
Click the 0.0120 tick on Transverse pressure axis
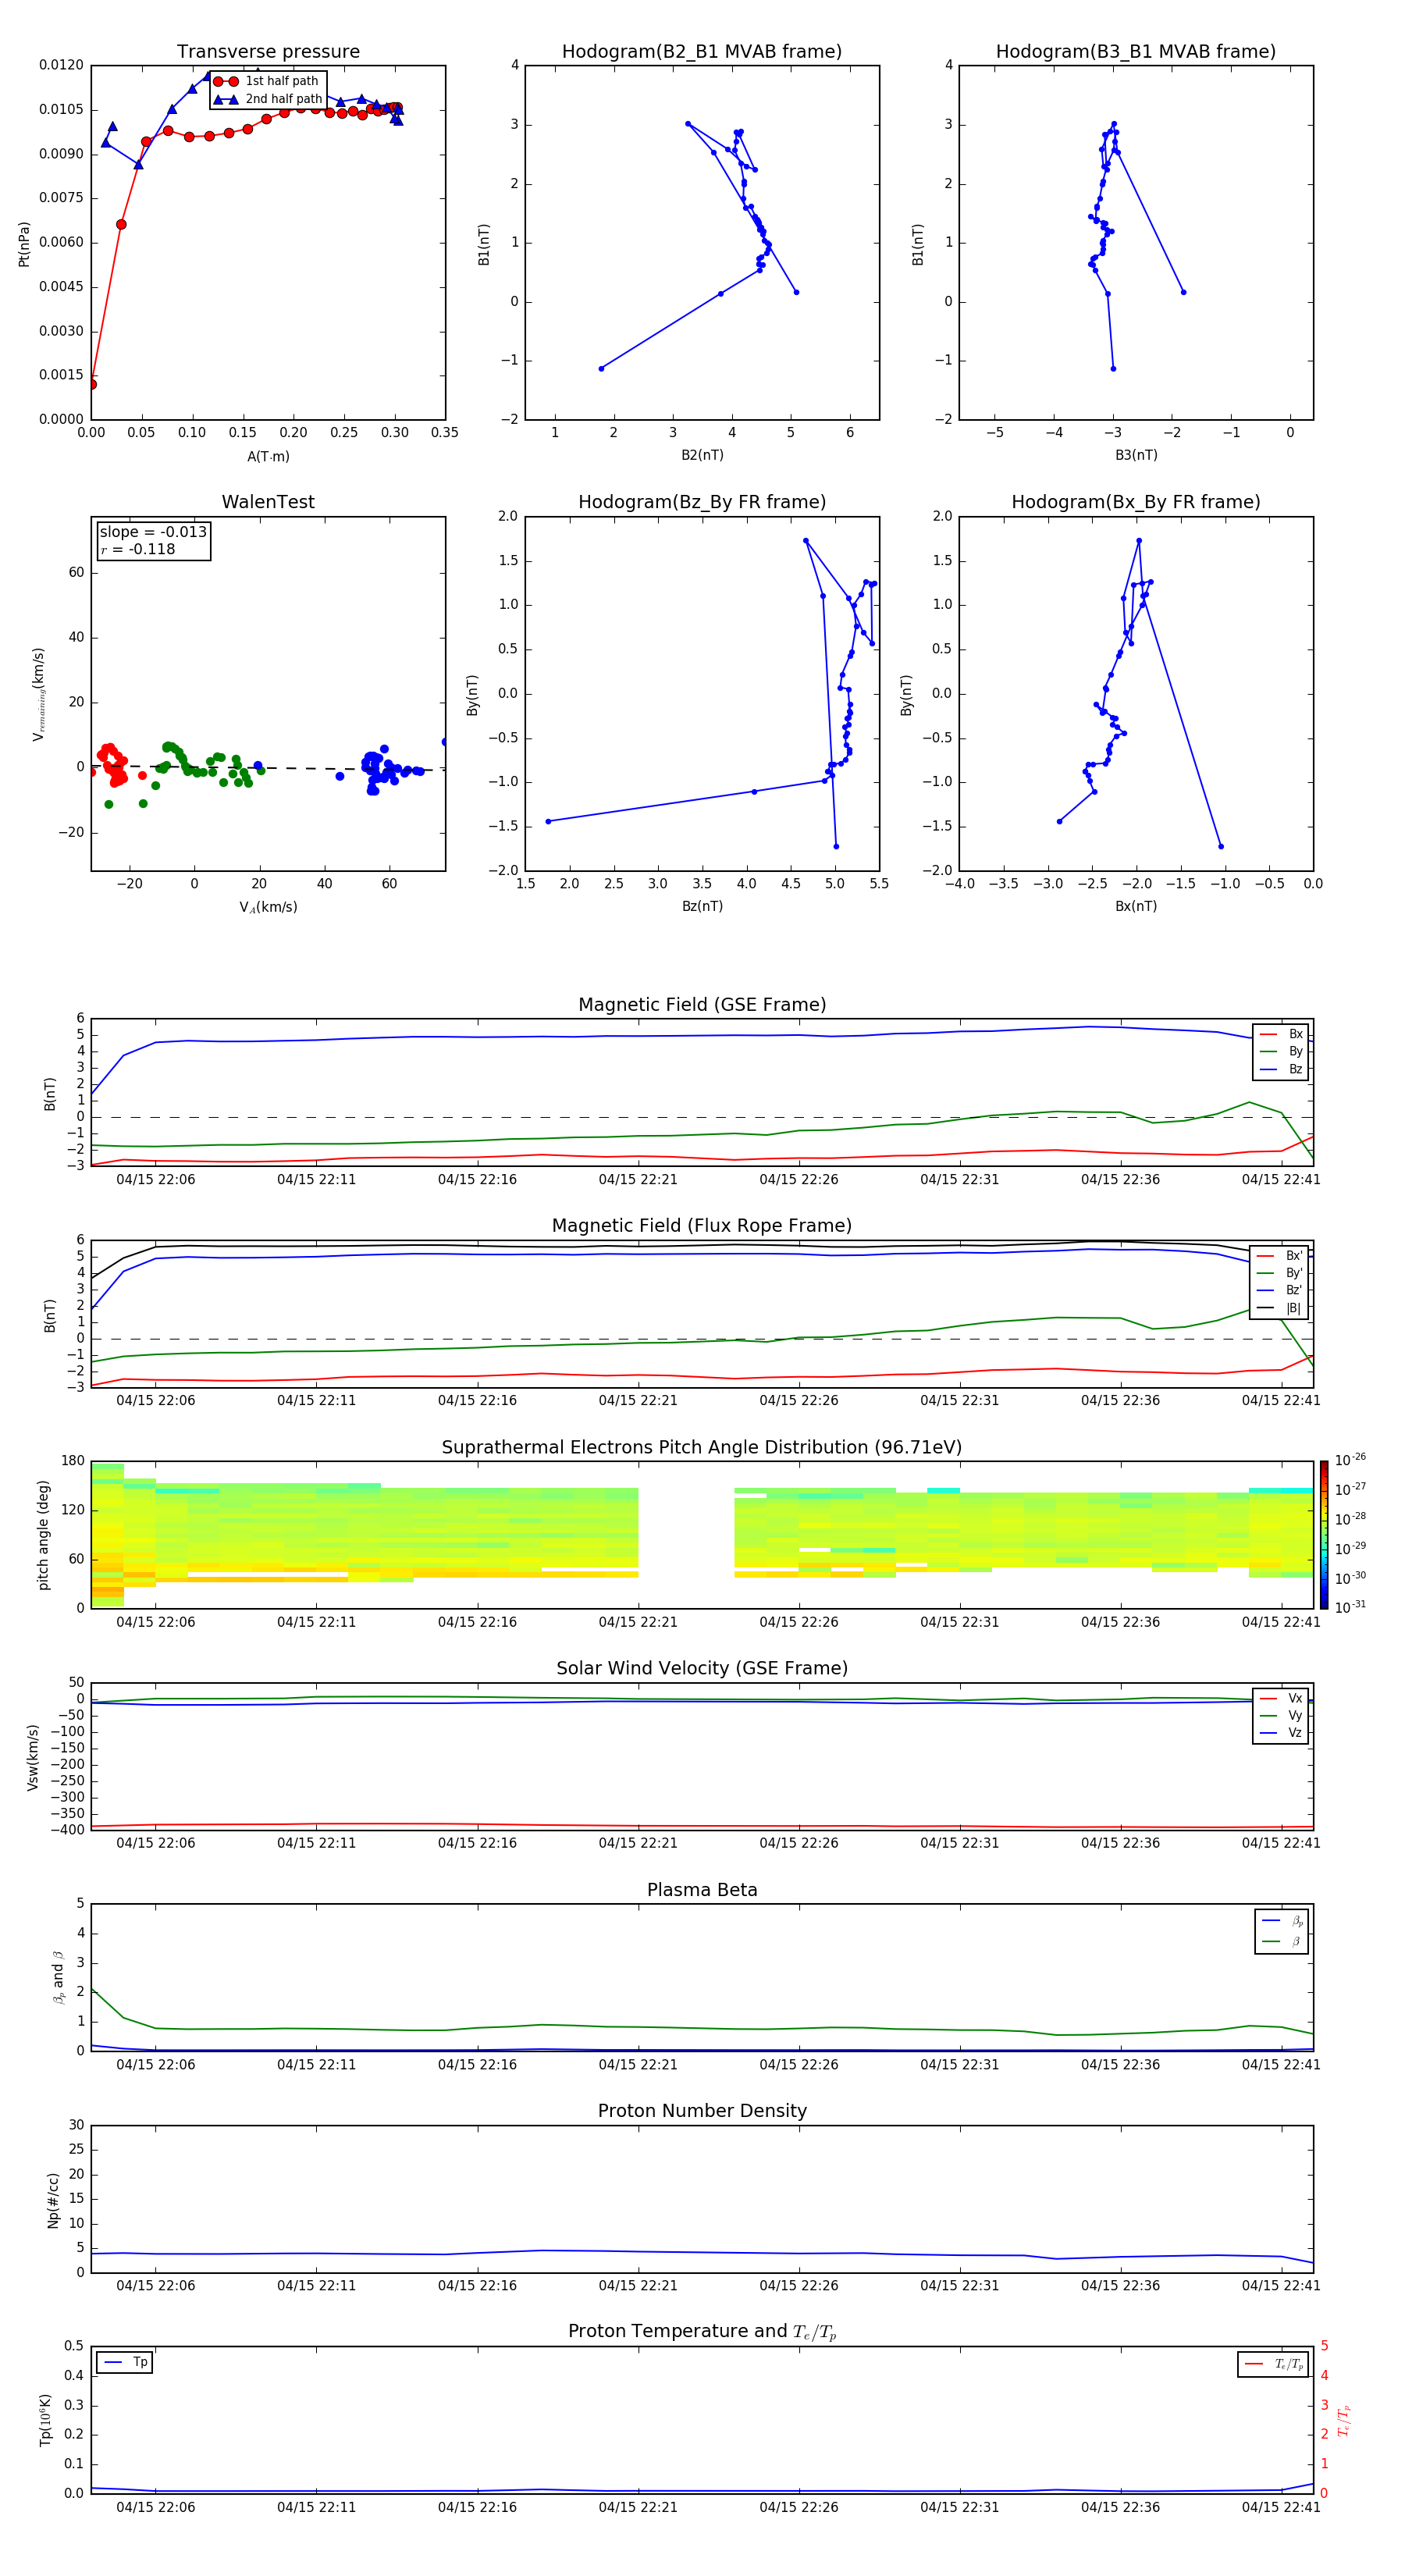[61, 65]
